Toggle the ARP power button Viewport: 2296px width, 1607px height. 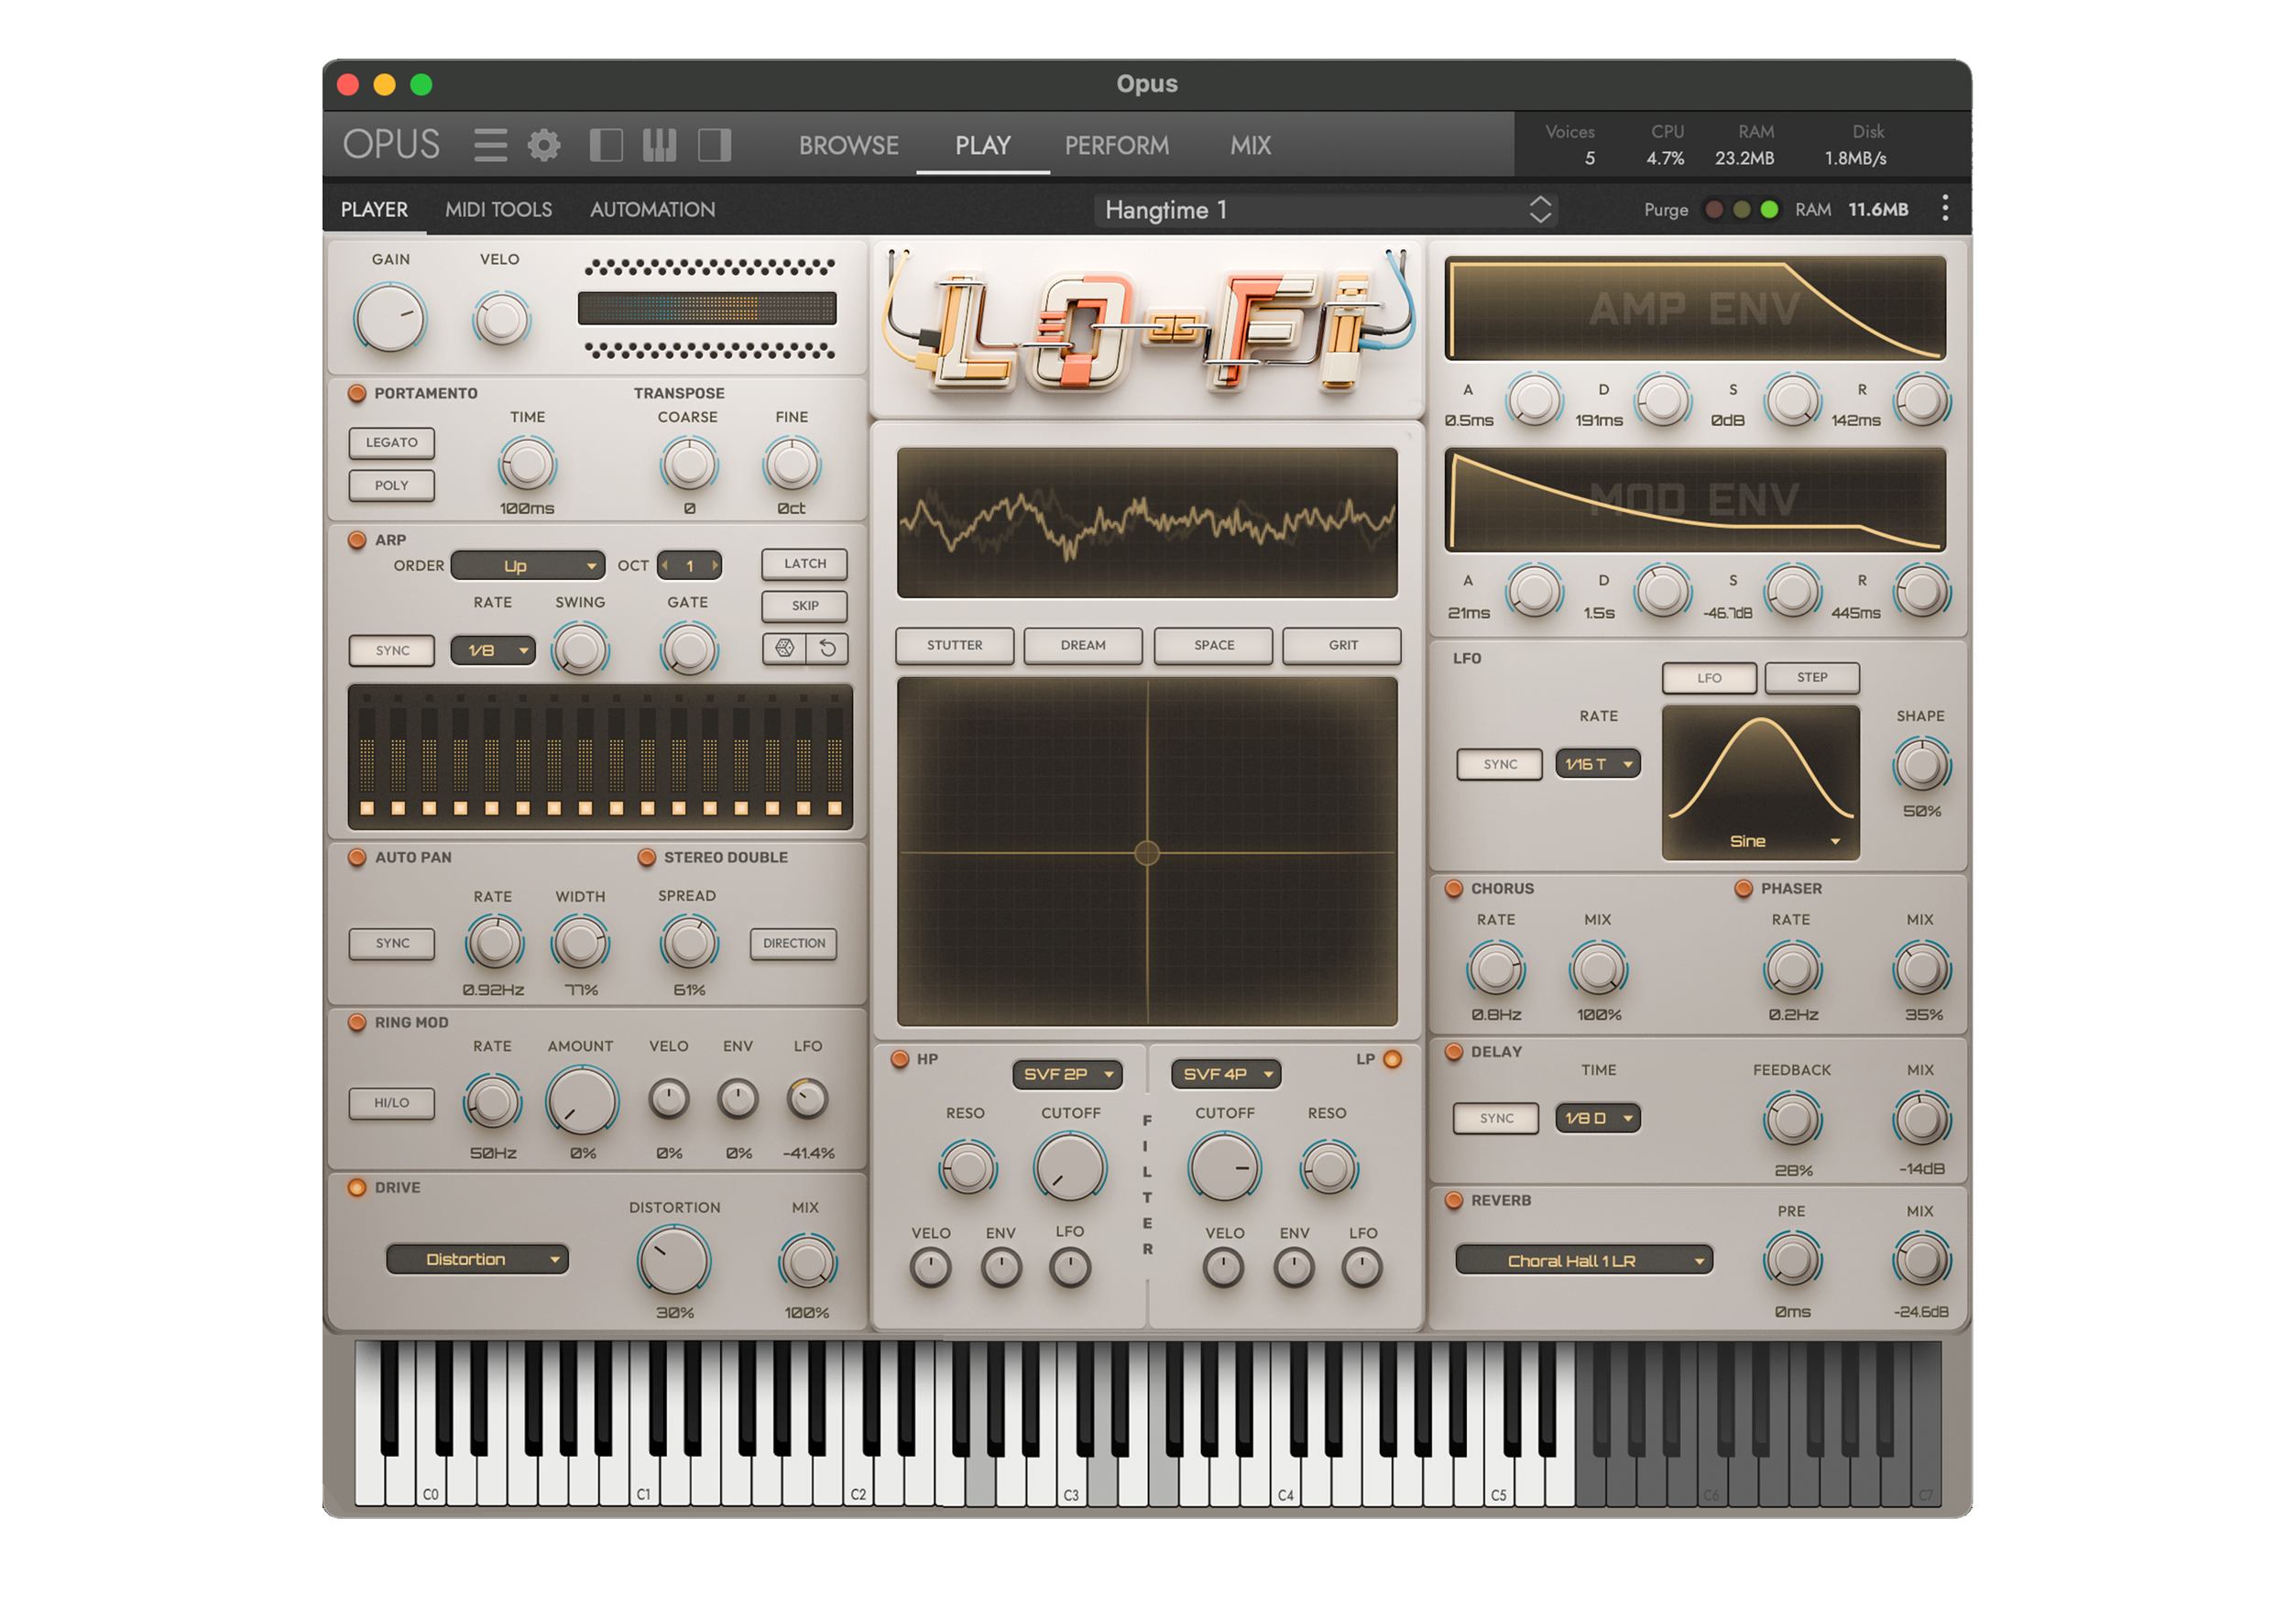357,540
